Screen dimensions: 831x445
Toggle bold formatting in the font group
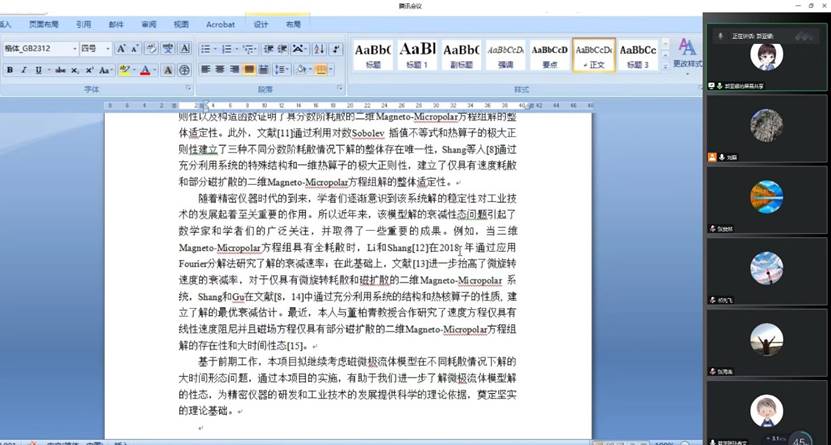click(x=9, y=70)
